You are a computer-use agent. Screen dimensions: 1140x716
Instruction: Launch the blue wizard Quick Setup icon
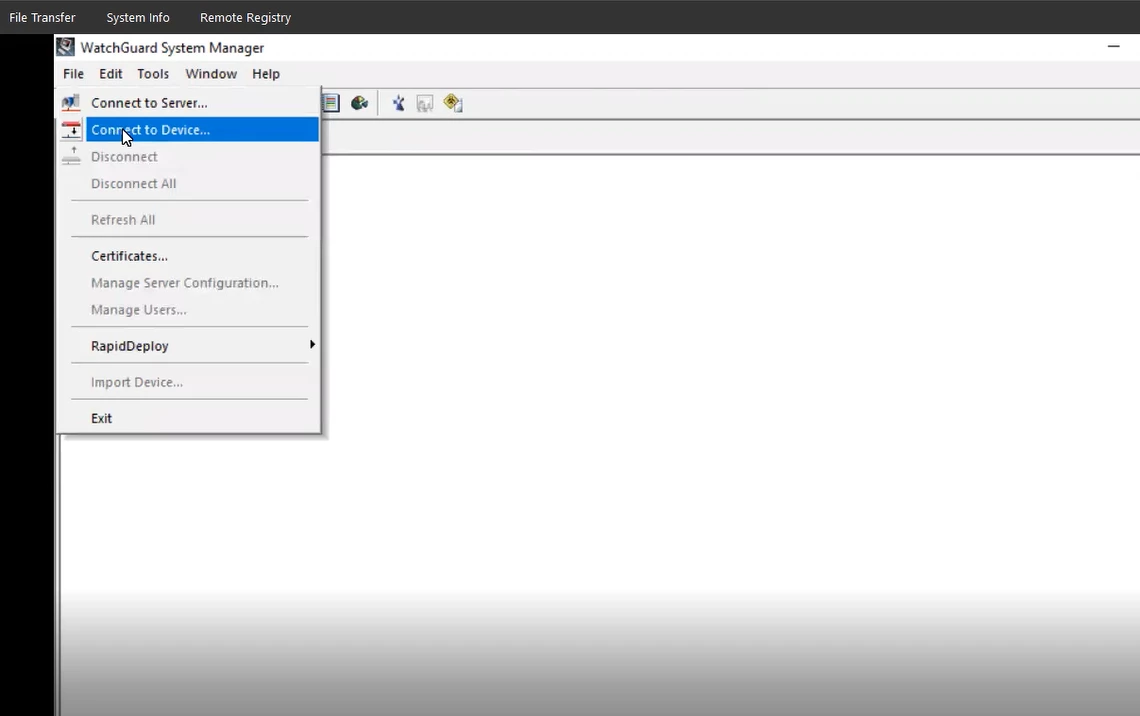pyautogui.click(x=398, y=102)
